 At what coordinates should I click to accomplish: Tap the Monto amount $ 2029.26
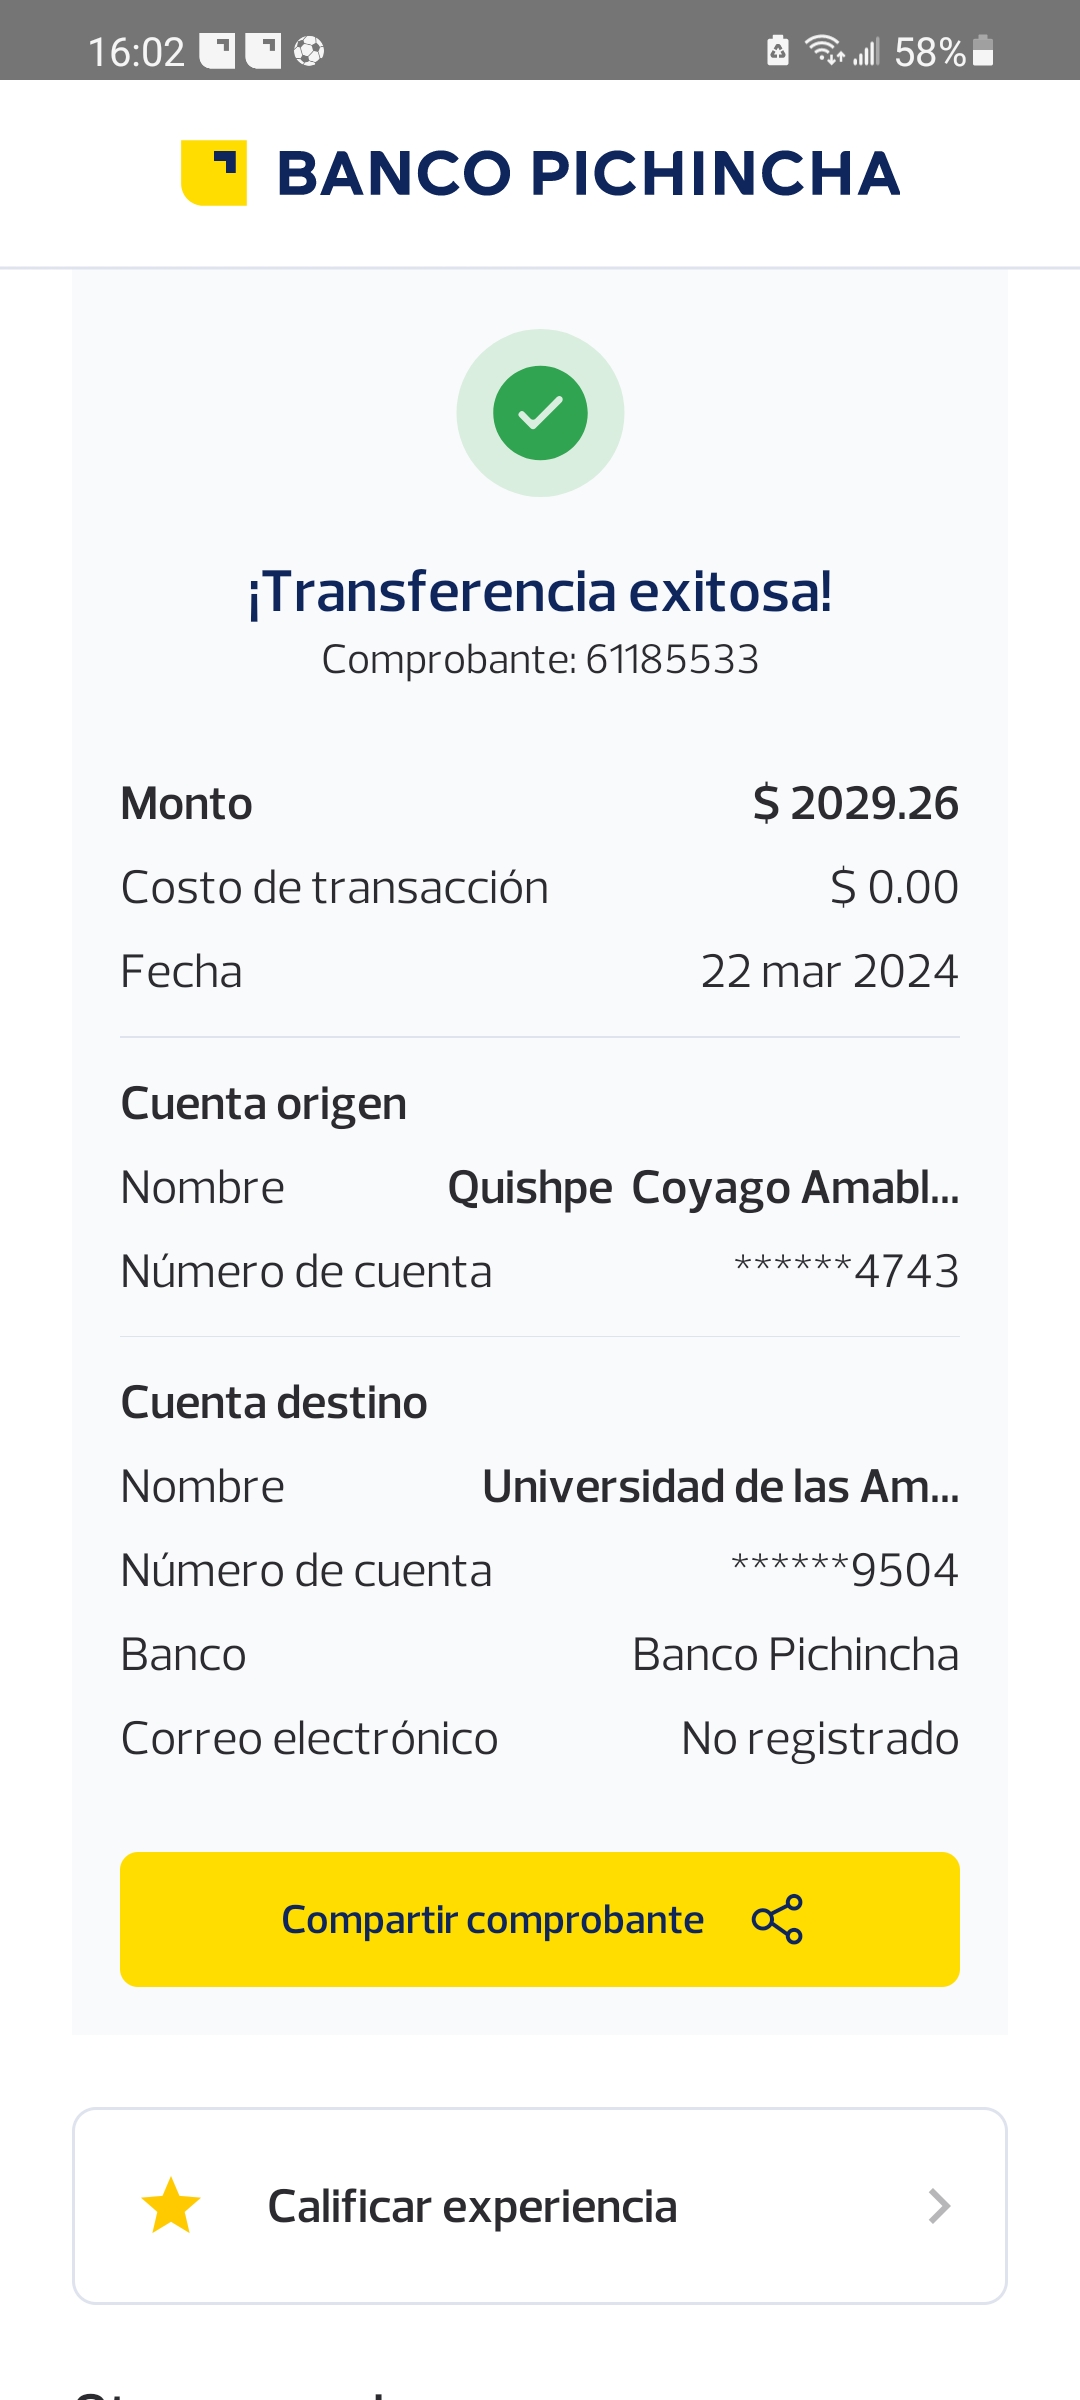click(855, 804)
